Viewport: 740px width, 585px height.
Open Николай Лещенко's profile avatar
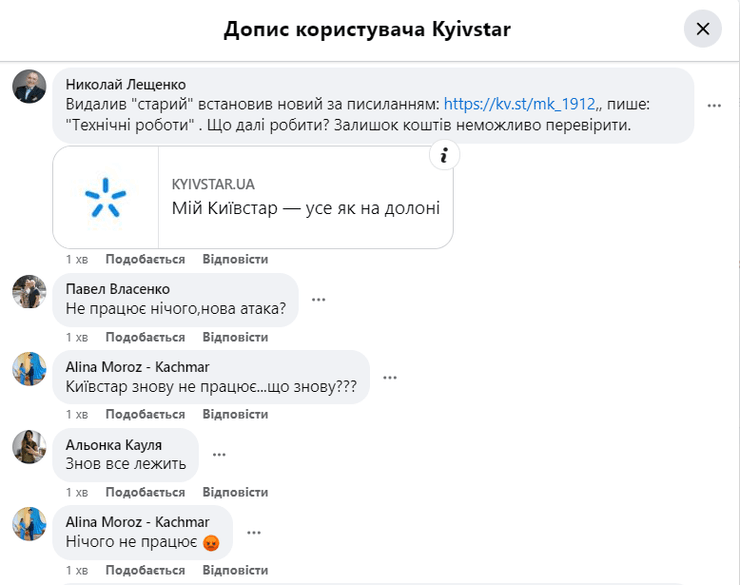coord(29,86)
